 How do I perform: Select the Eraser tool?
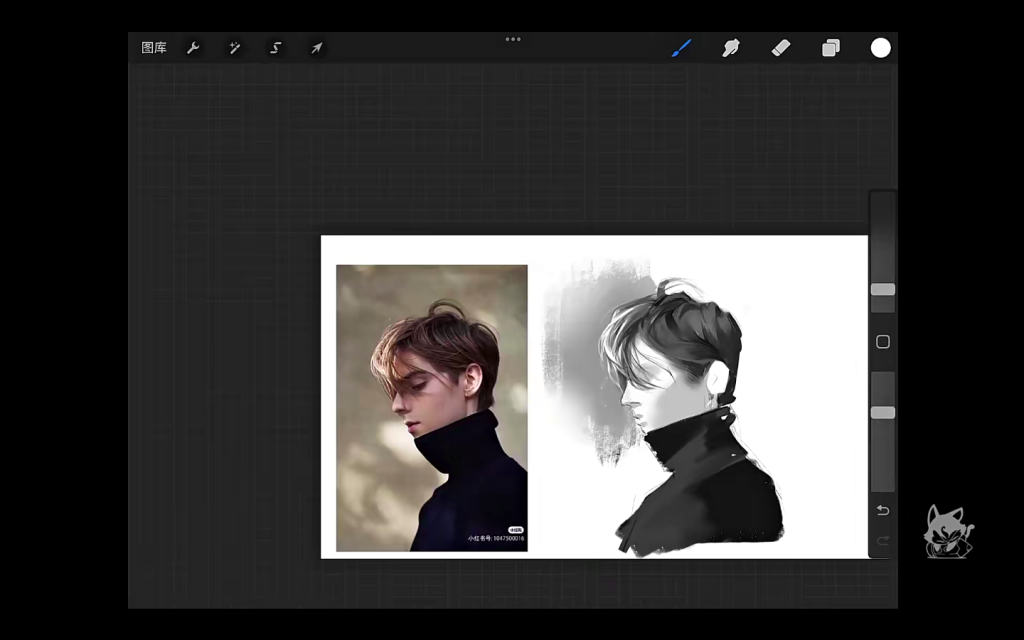coord(781,48)
